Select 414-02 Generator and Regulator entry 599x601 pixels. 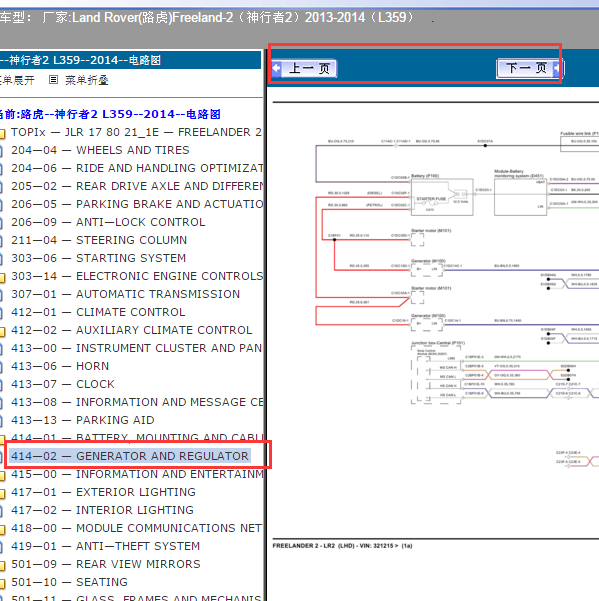130,456
